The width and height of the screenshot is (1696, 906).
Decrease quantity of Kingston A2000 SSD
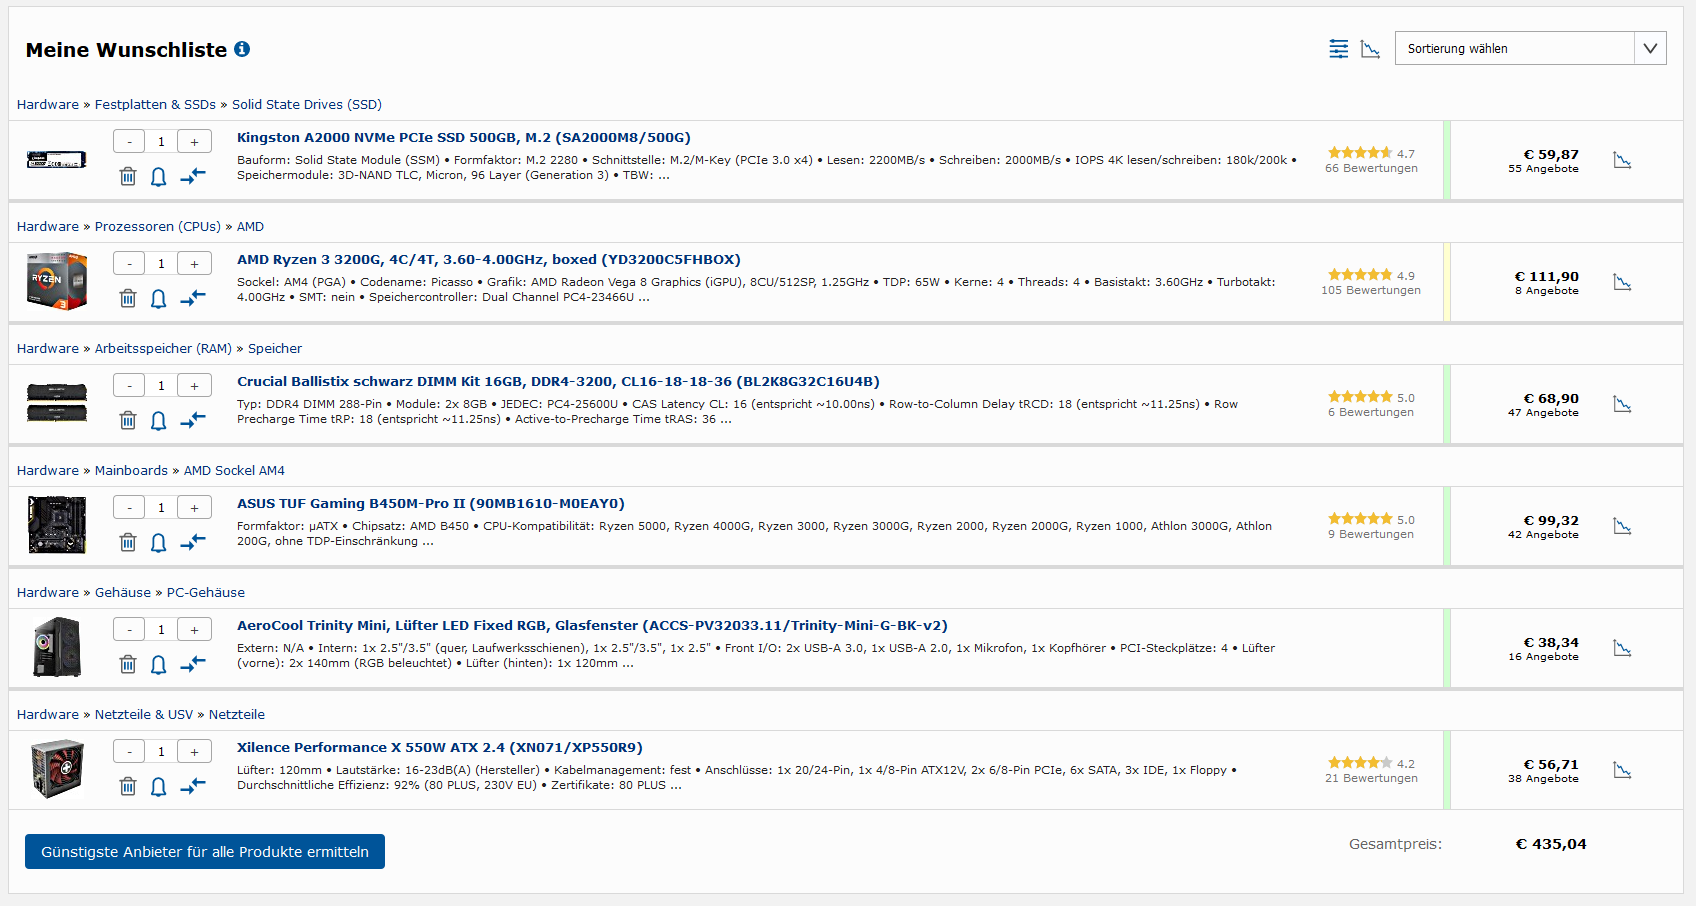(129, 142)
